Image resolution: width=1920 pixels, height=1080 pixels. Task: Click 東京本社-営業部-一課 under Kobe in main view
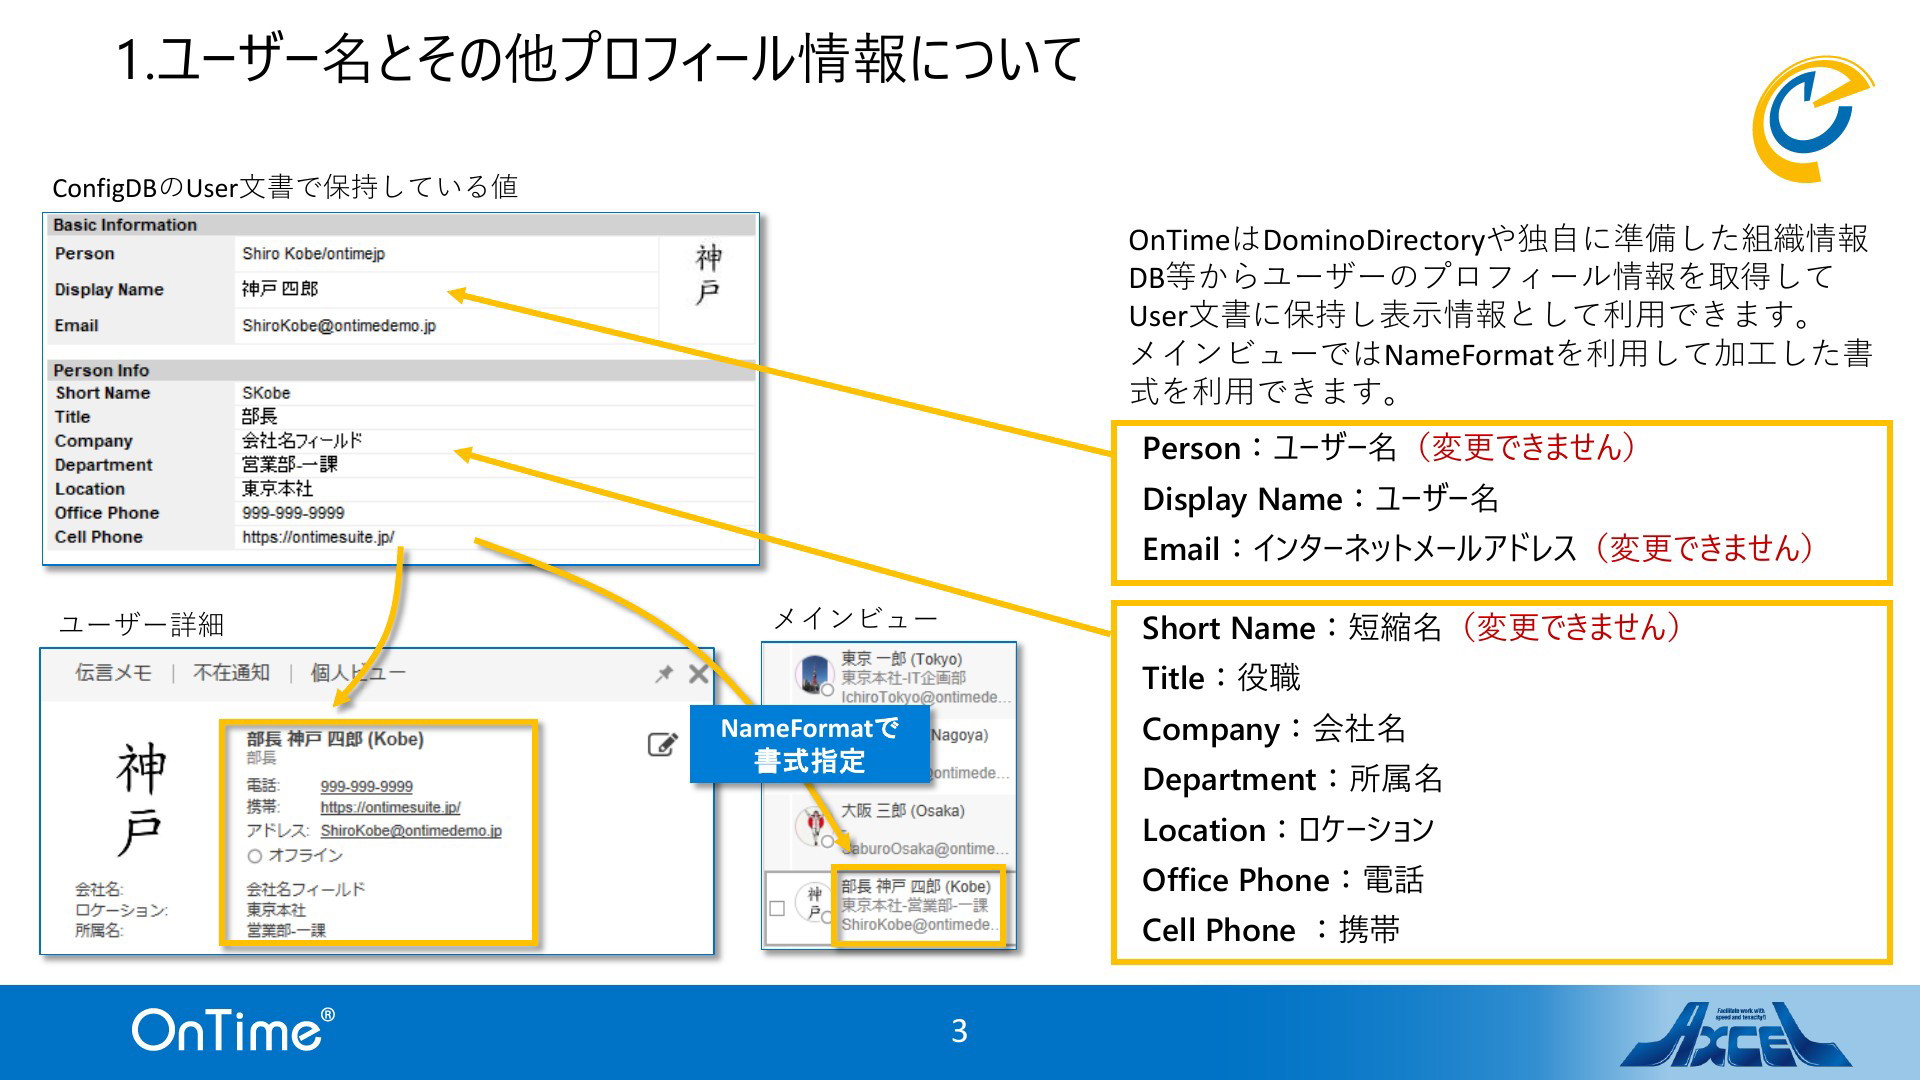click(914, 906)
